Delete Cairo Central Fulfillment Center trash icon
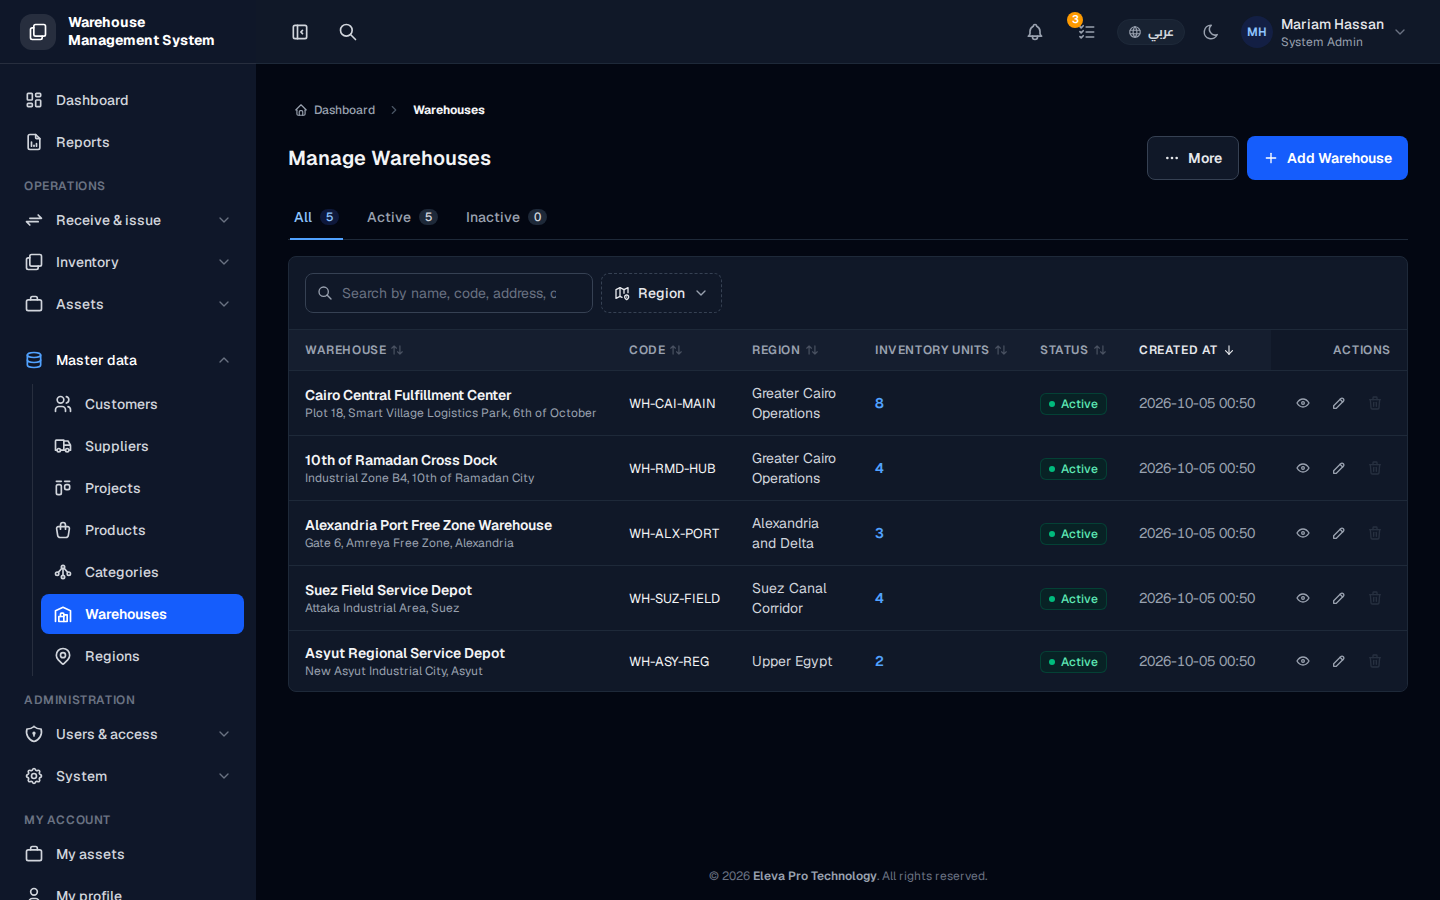Image resolution: width=1440 pixels, height=900 pixels. (x=1375, y=403)
